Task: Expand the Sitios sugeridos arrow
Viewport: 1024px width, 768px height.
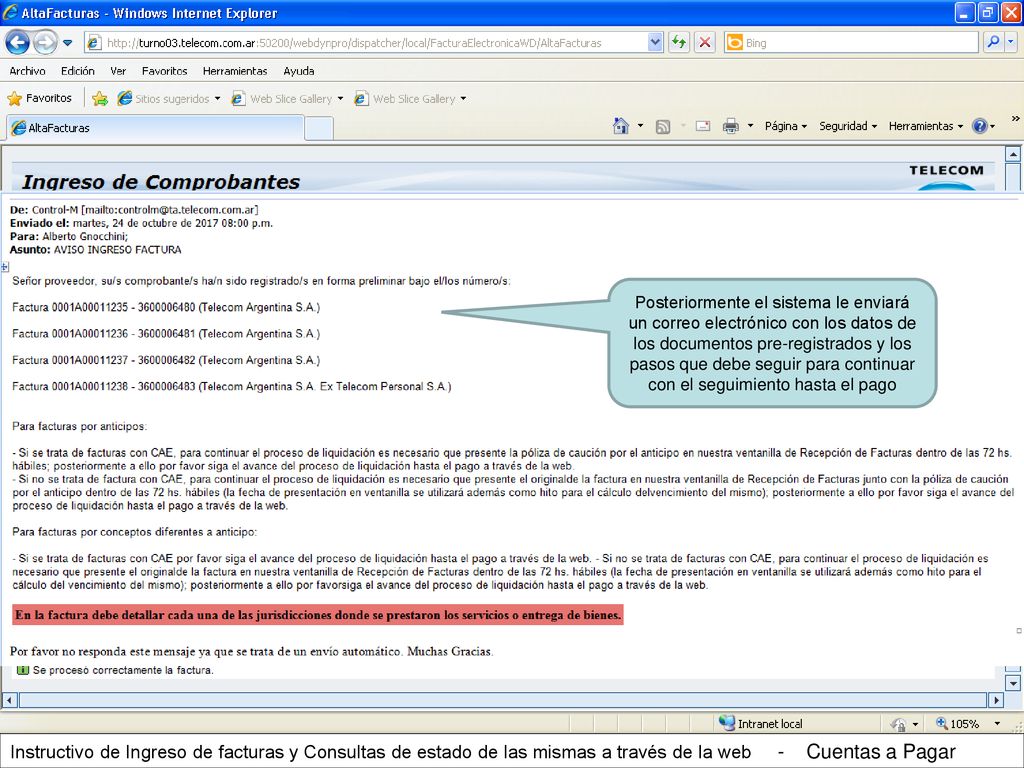Action: 217,99
